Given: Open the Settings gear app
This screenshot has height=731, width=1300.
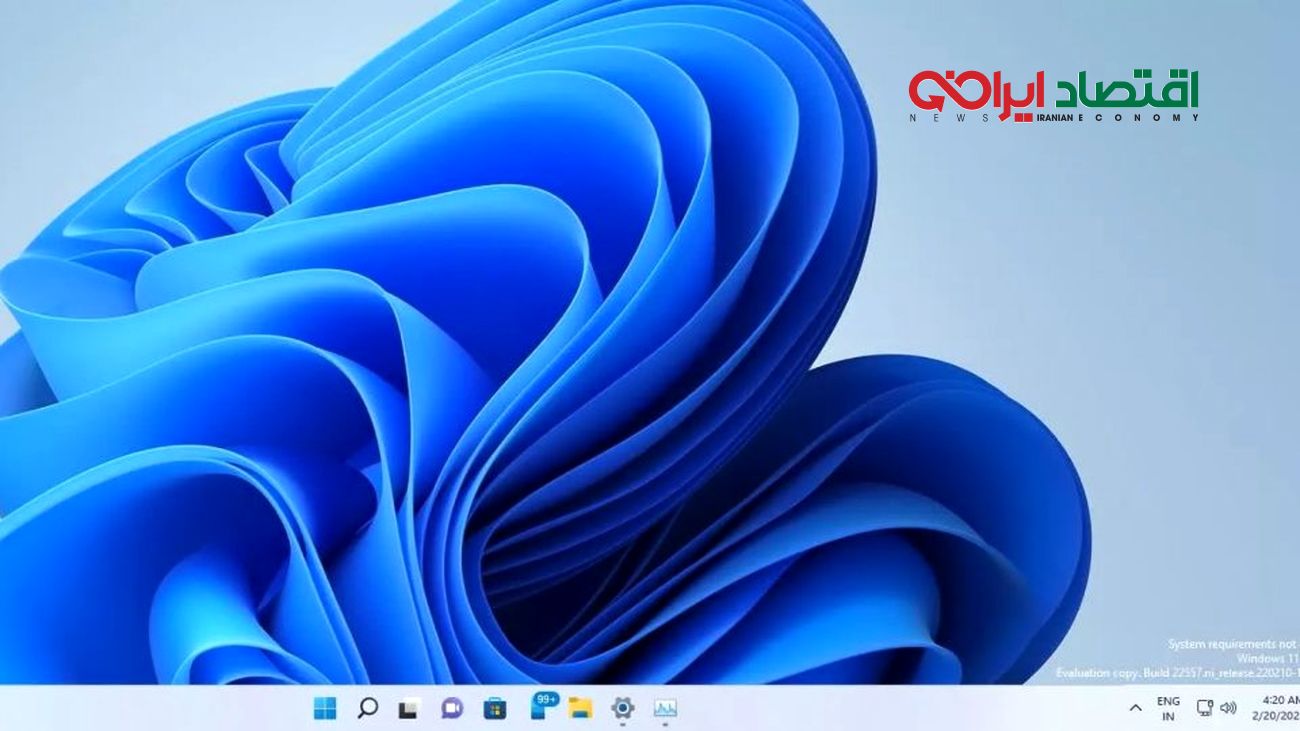Looking at the screenshot, I should coord(622,709).
